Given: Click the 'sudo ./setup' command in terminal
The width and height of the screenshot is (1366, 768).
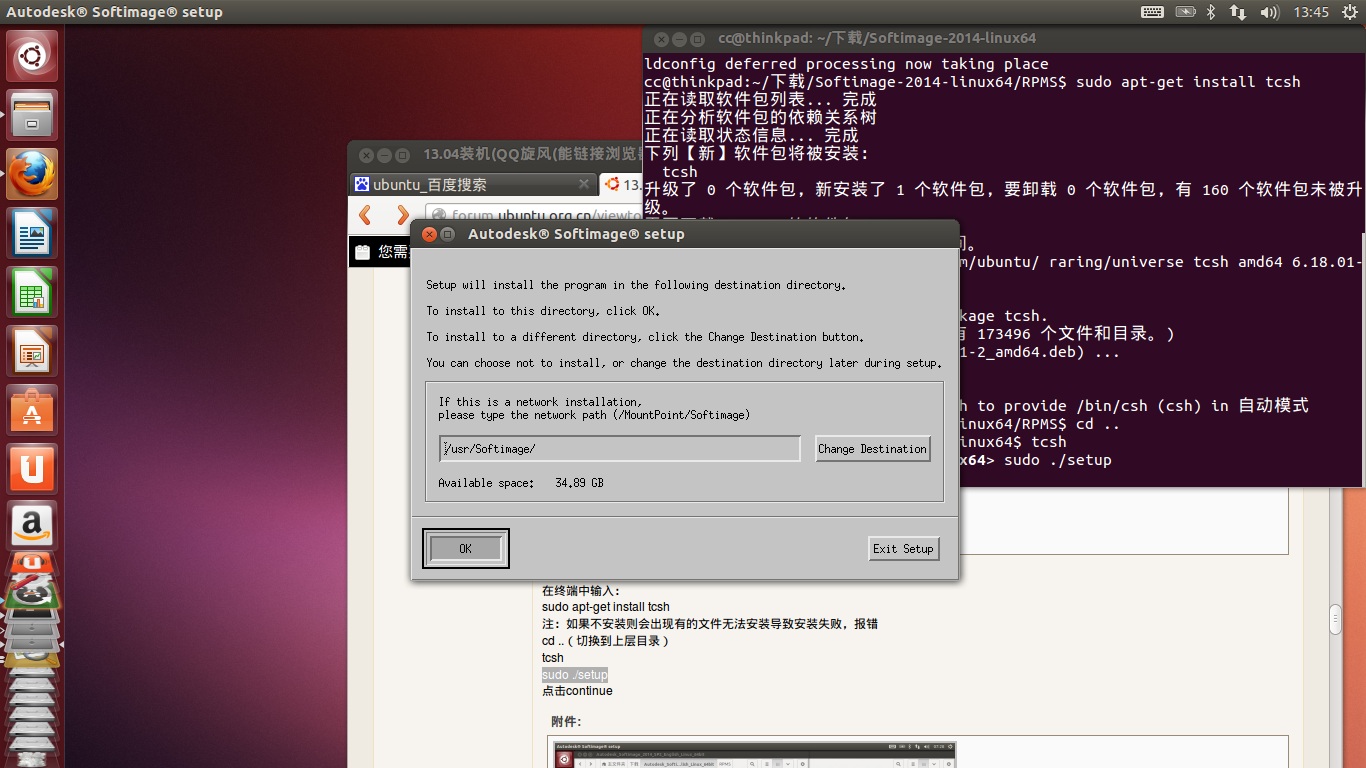Looking at the screenshot, I should pyautogui.click(x=1058, y=460).
